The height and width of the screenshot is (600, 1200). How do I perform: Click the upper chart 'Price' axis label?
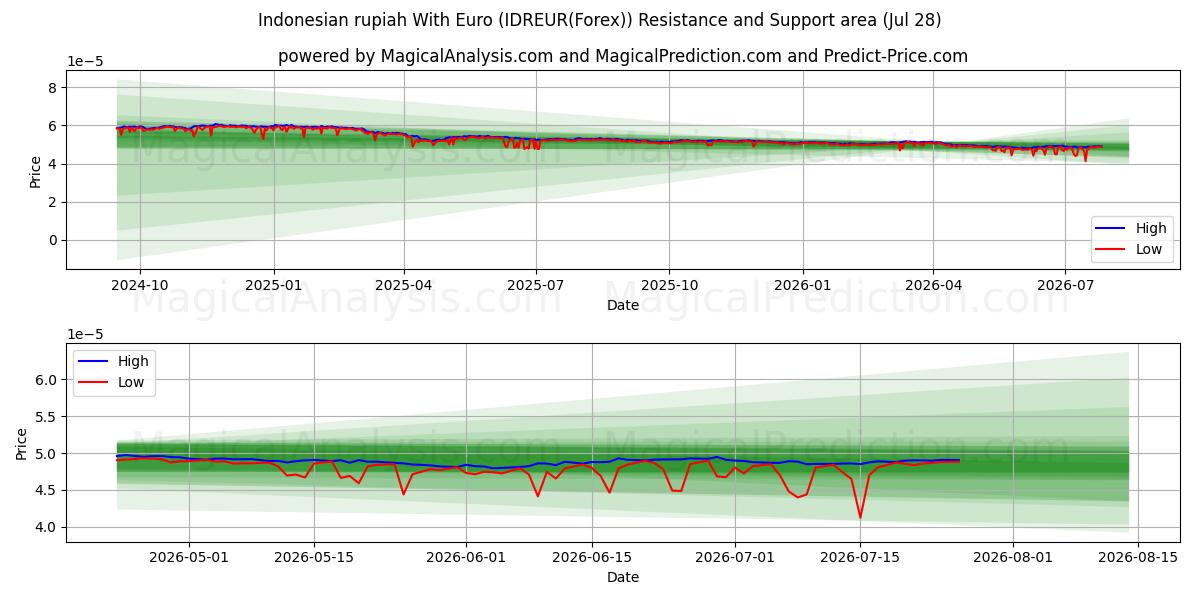(36, 170)
